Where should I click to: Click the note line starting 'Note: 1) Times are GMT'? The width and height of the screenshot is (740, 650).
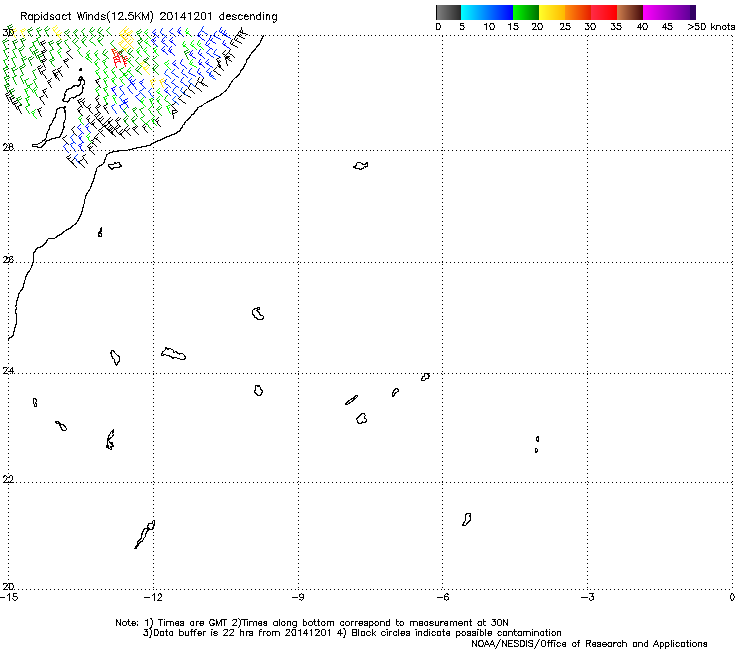(x=312, y=623)
